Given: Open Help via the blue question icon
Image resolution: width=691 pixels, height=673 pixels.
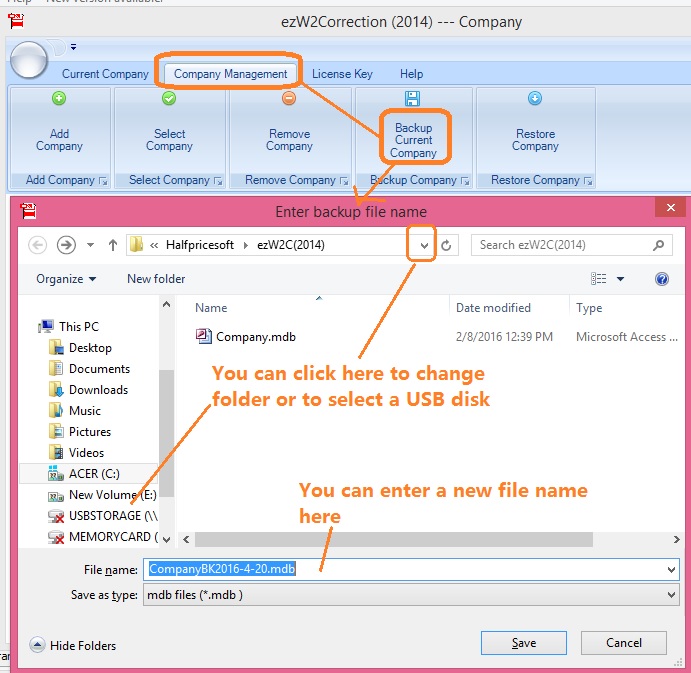Looking at the screenshot, I should tap(661, 279).
